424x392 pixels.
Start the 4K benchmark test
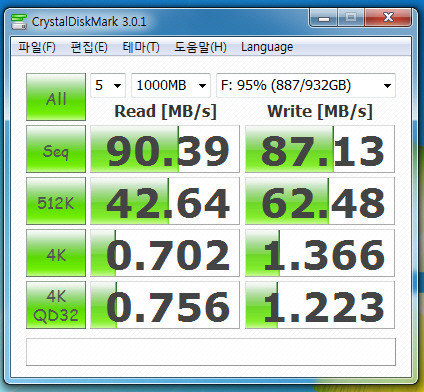point(56,253)
